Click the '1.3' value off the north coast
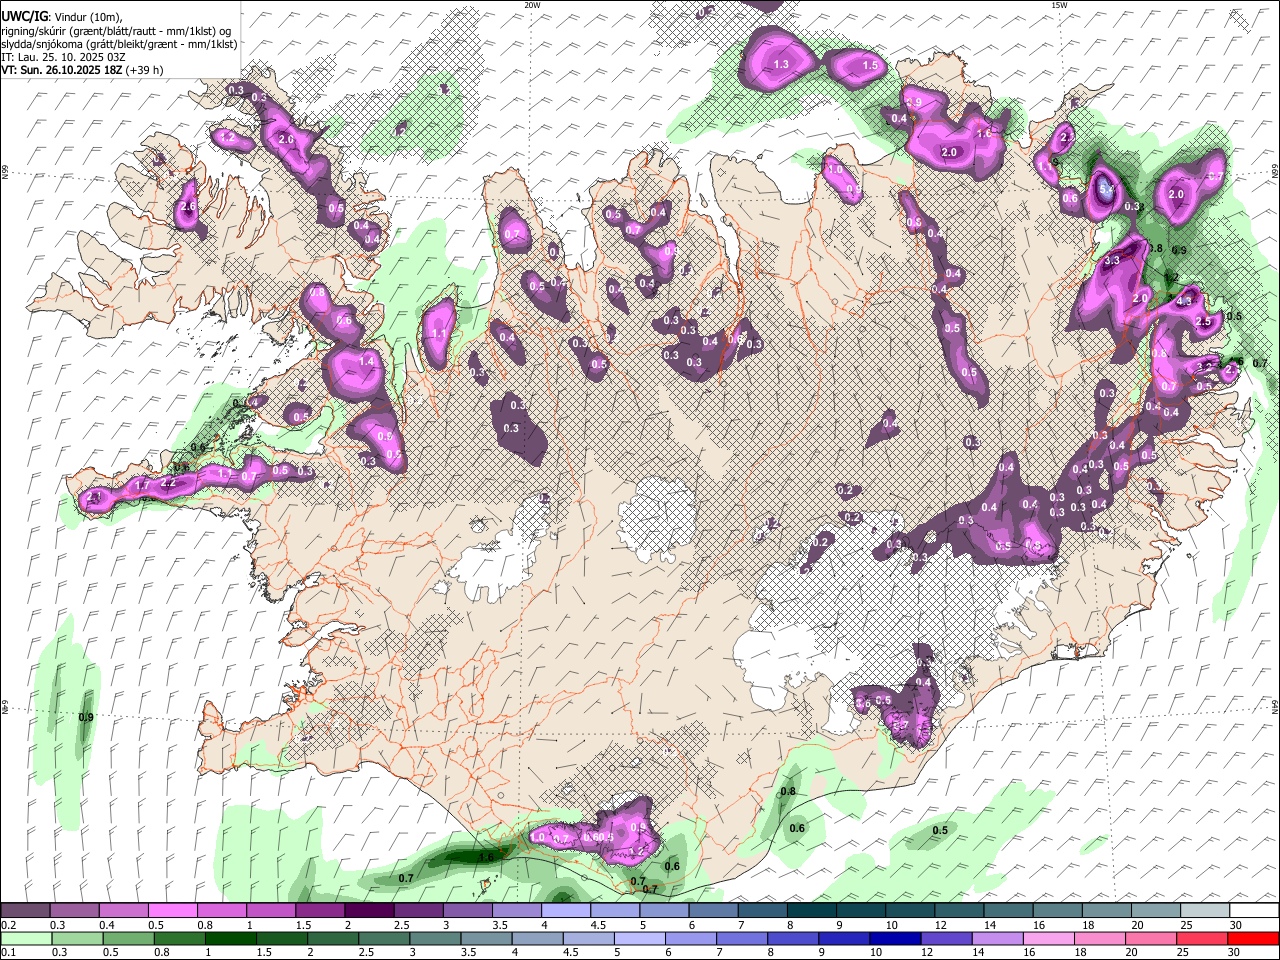Viewport: 1280px width, 960px height. pos(782,64)
